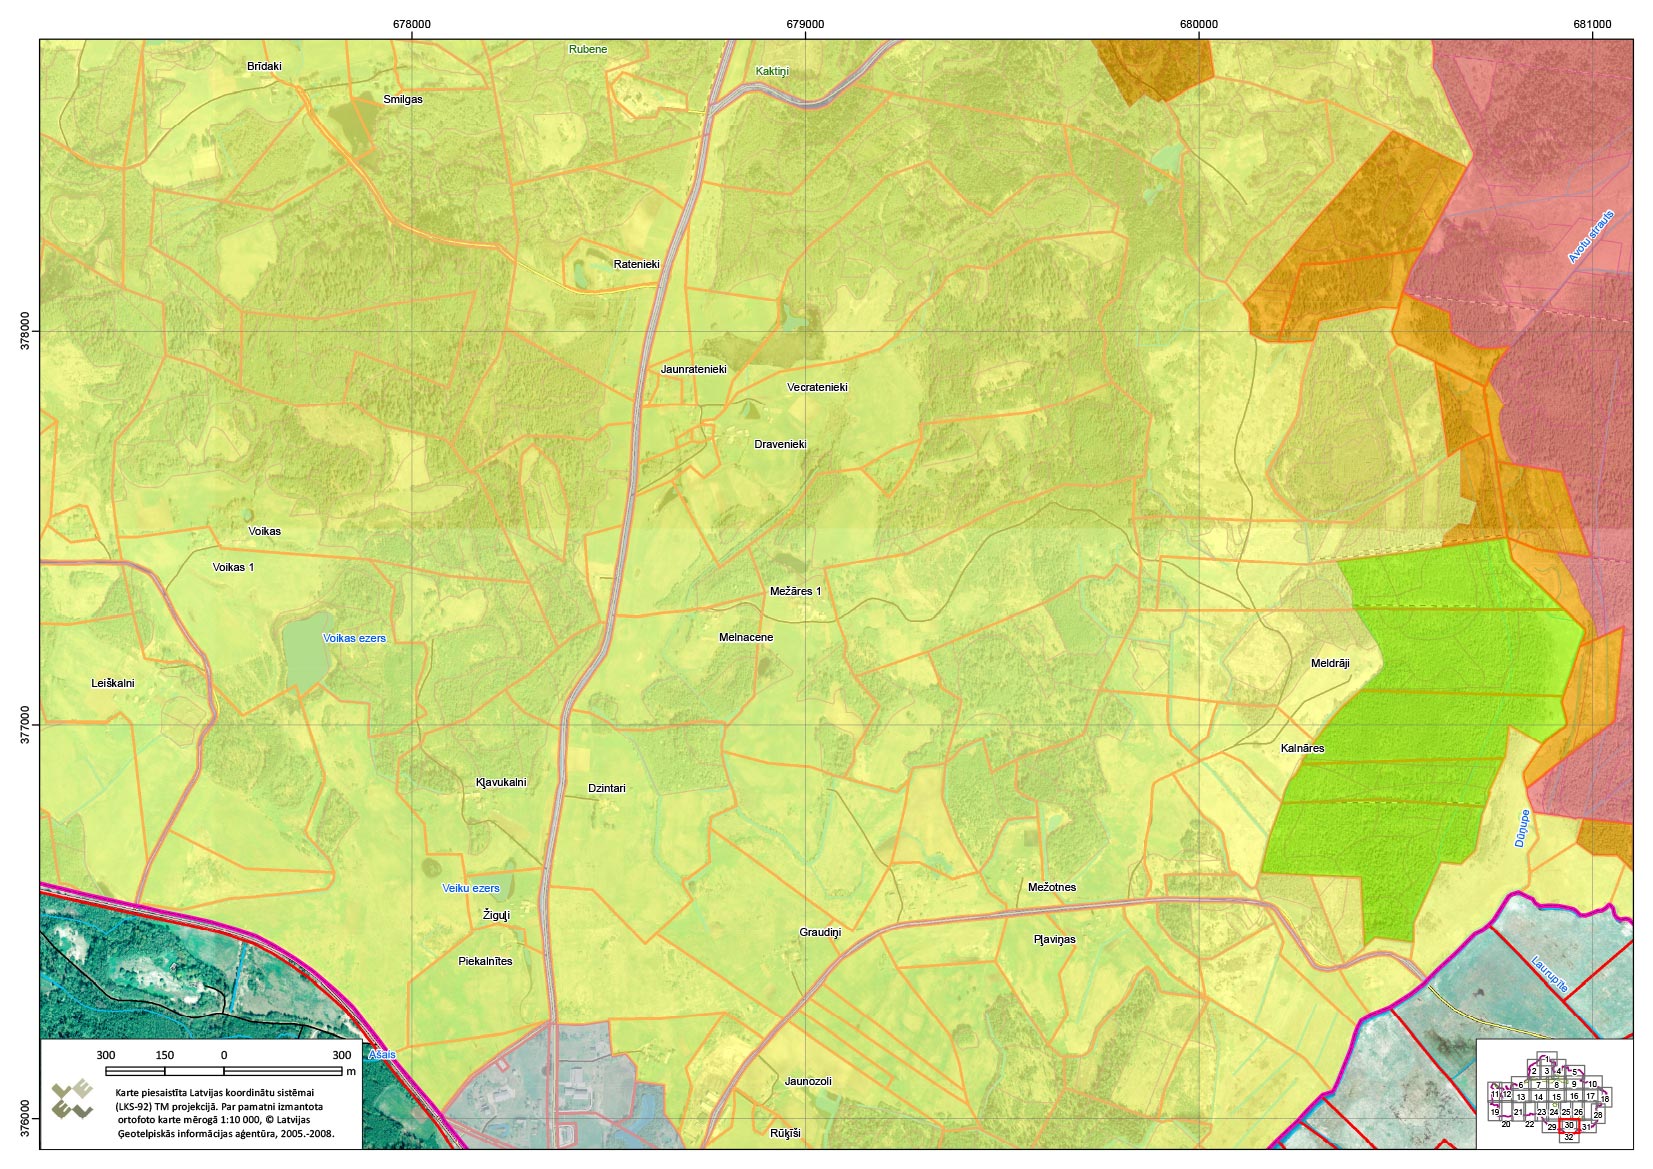Image resolution: width=1653 pixels, height=1169 pixels.
Task: Click the Kļavukalni place label
Action: 501,782
